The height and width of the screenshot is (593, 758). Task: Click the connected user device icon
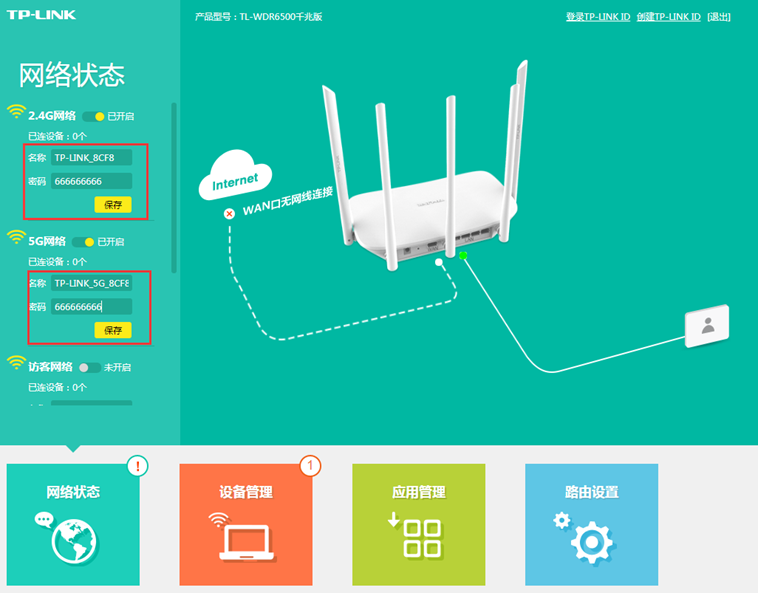click(707, 326)
